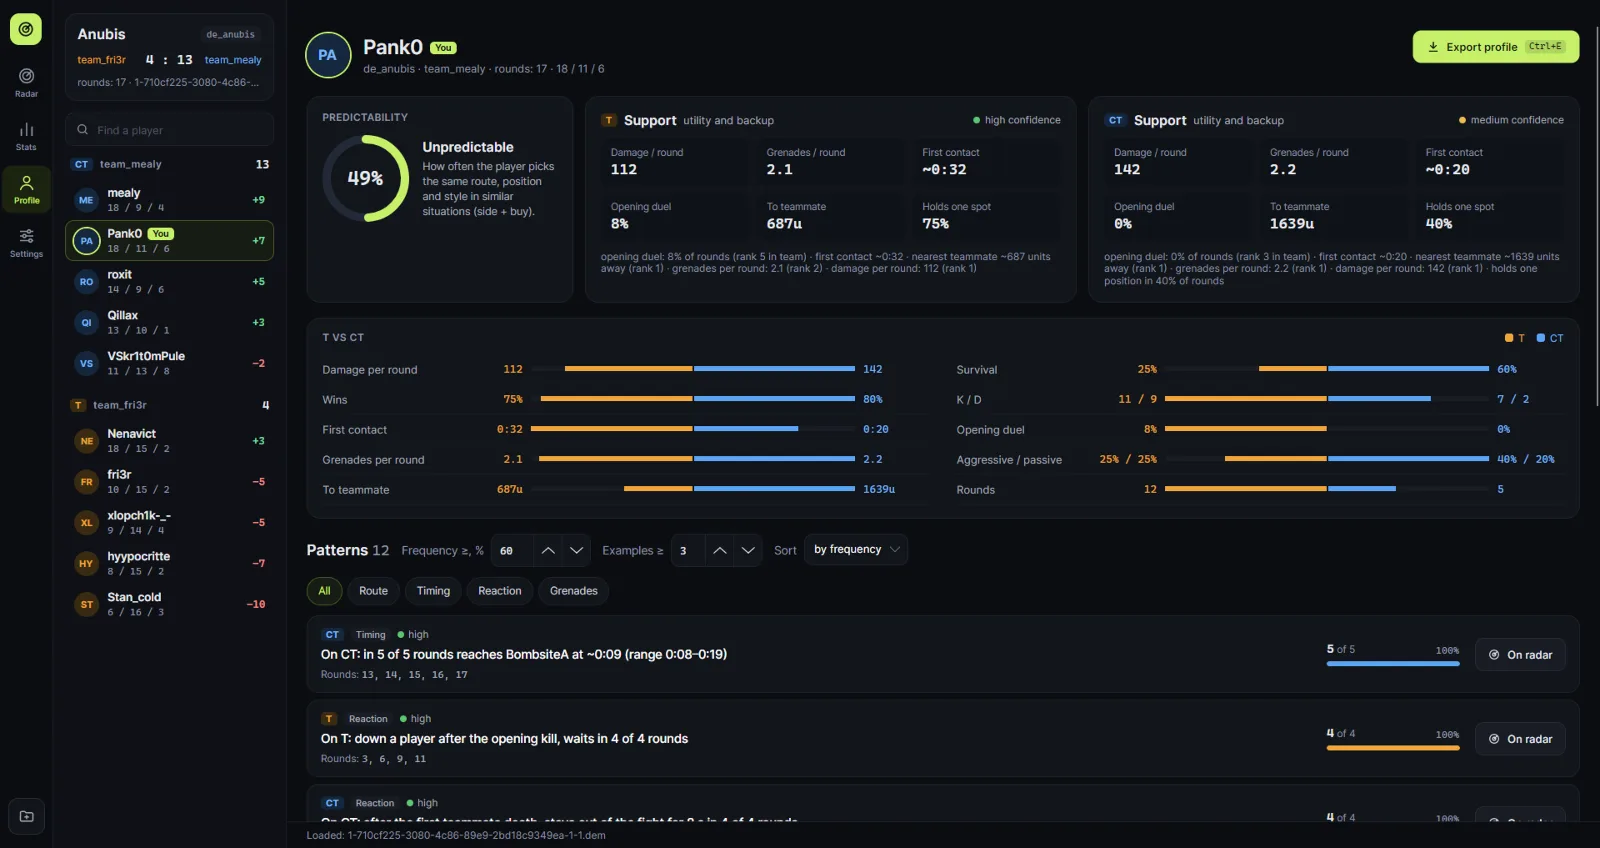Select the Timing patterns filter
The width and height of the screenshot is (1600, 848).
point(433,591)
